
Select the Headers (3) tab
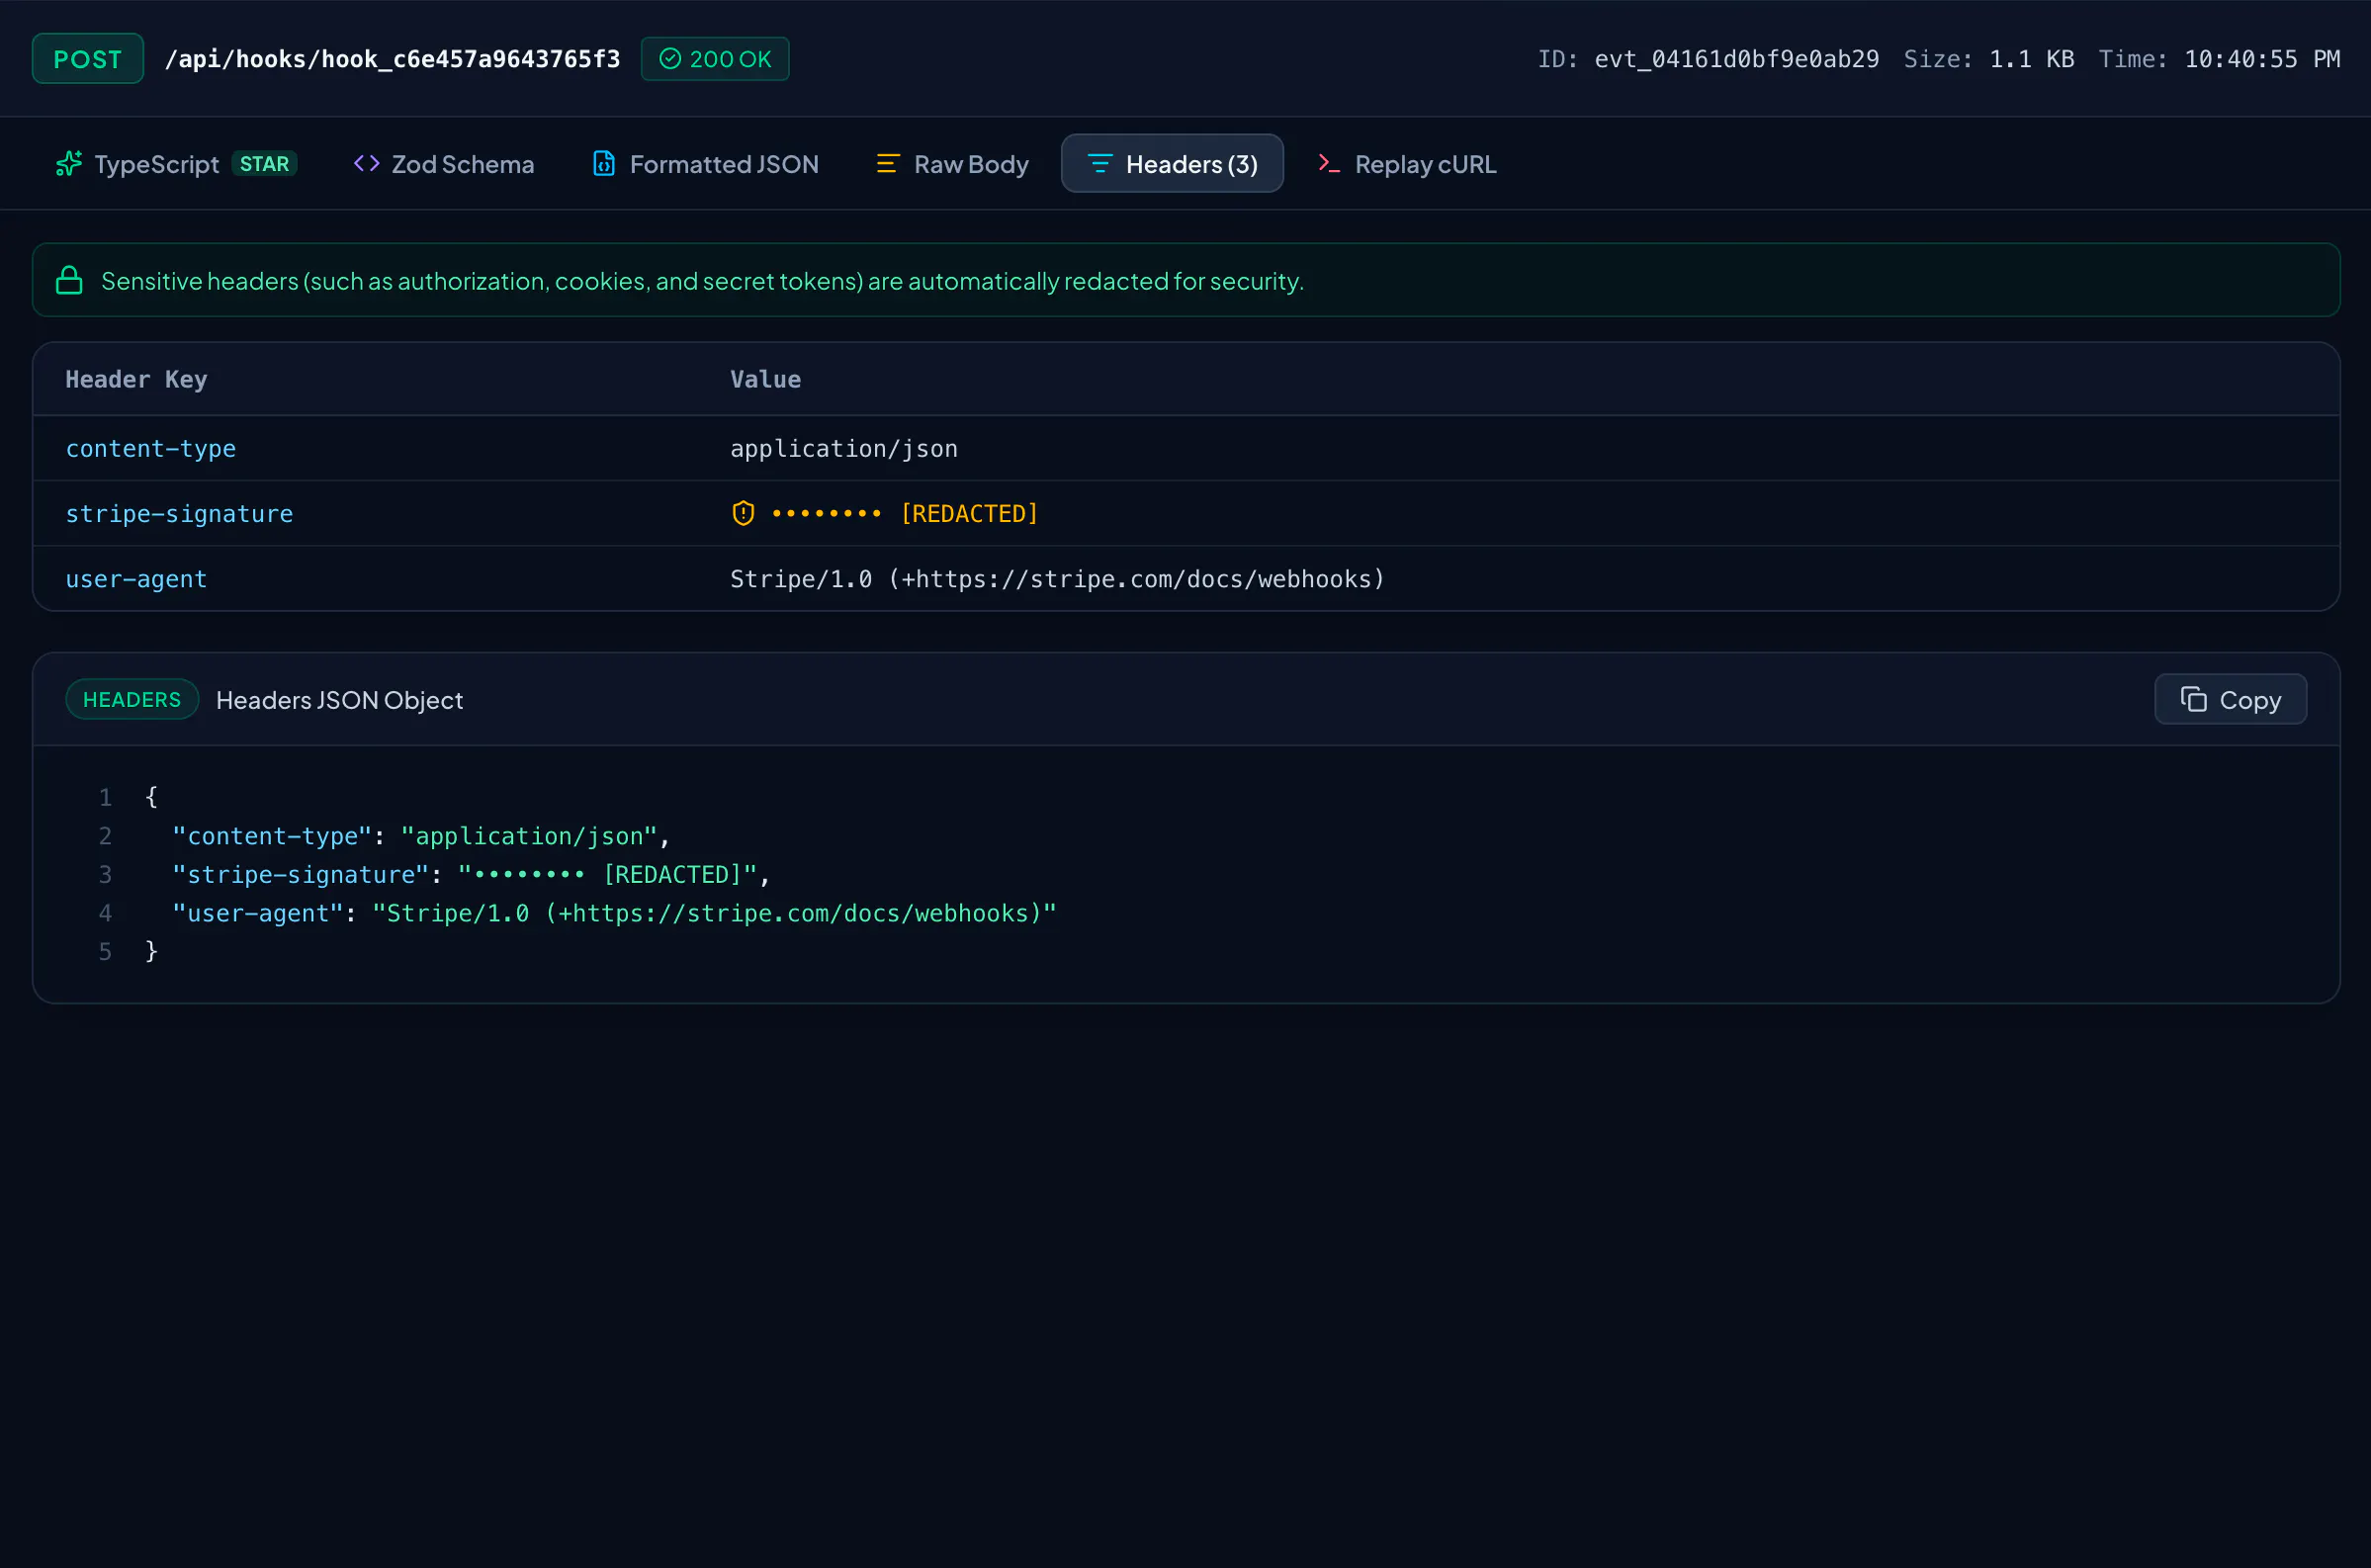click(1172, 164)
